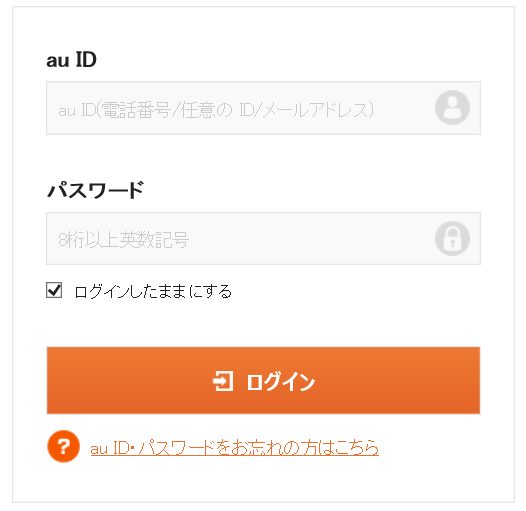The width and height of the screenshot is (526, 511).
Task: Click the bold パスワード heading label
Action: (96, 190)
